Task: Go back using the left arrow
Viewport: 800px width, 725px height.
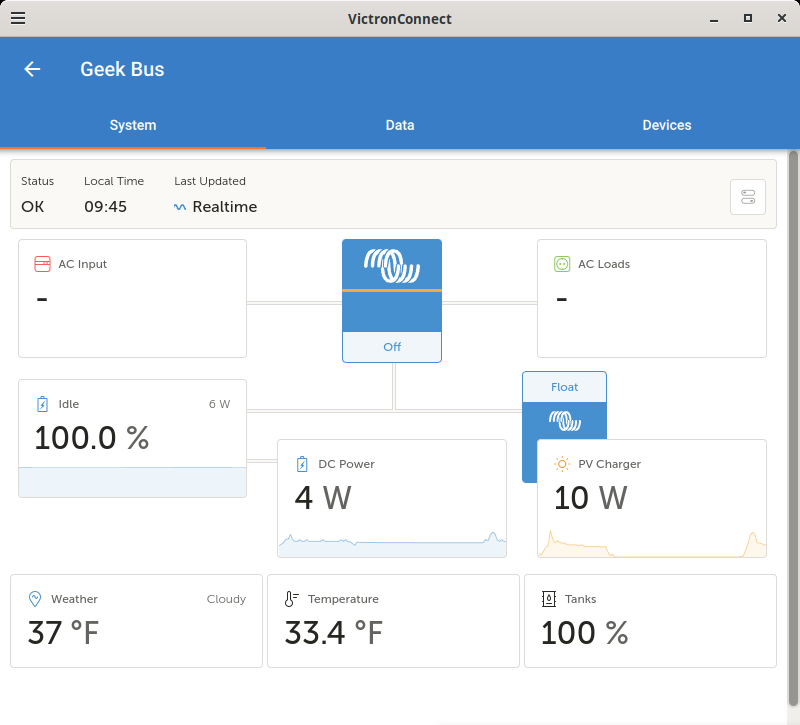Action: (32, 69)
